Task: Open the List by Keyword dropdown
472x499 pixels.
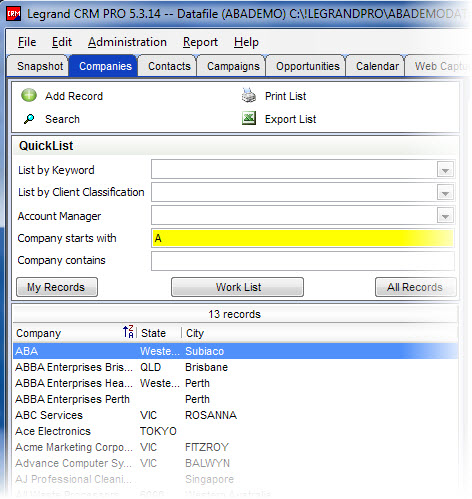Action: click(445, 170)
